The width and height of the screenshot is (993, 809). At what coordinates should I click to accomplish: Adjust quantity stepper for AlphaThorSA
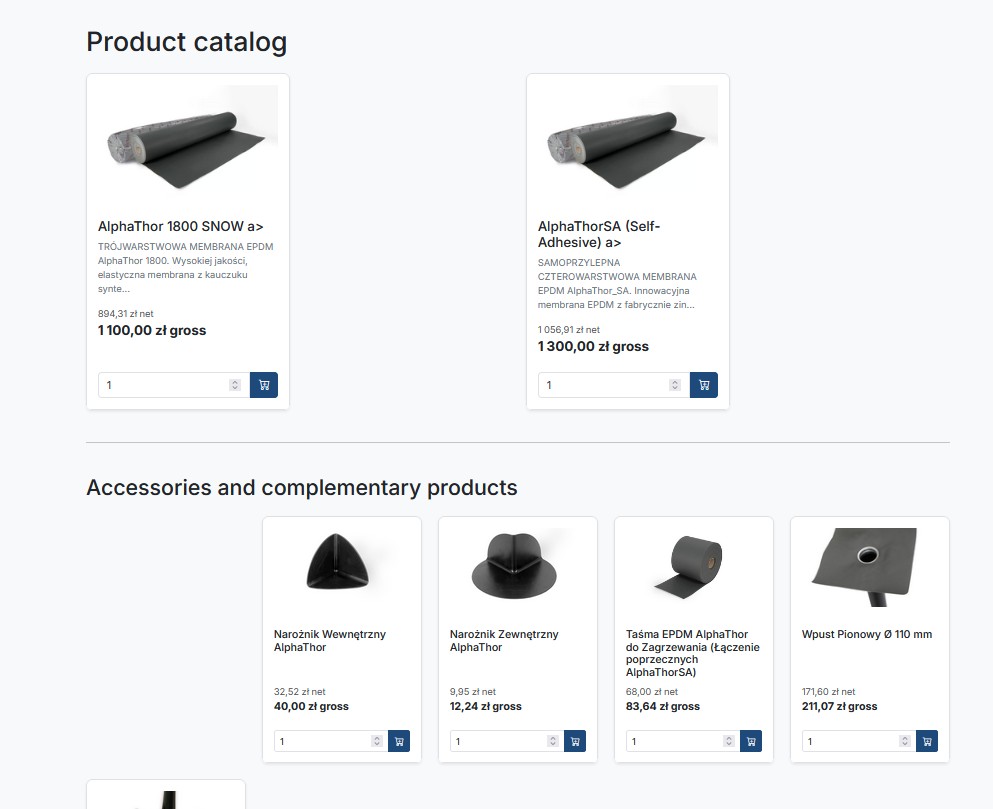point(675,385)
